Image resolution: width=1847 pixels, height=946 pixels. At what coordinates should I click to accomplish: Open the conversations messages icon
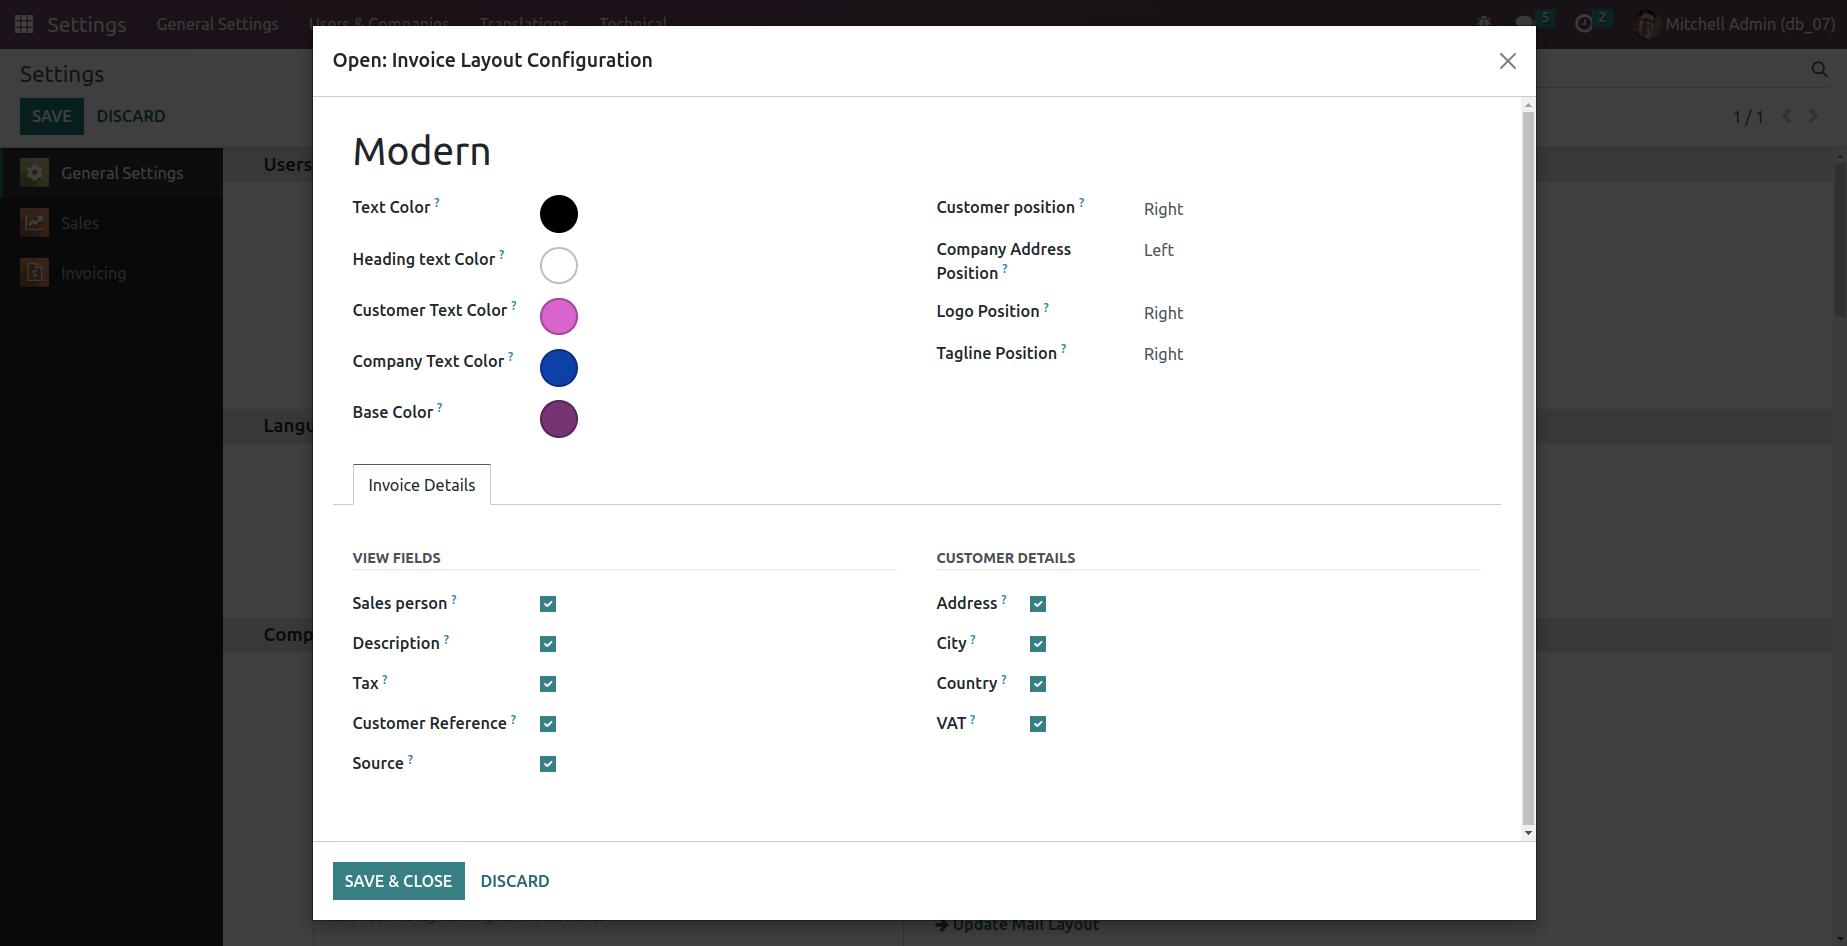[x=1524, y=23]
